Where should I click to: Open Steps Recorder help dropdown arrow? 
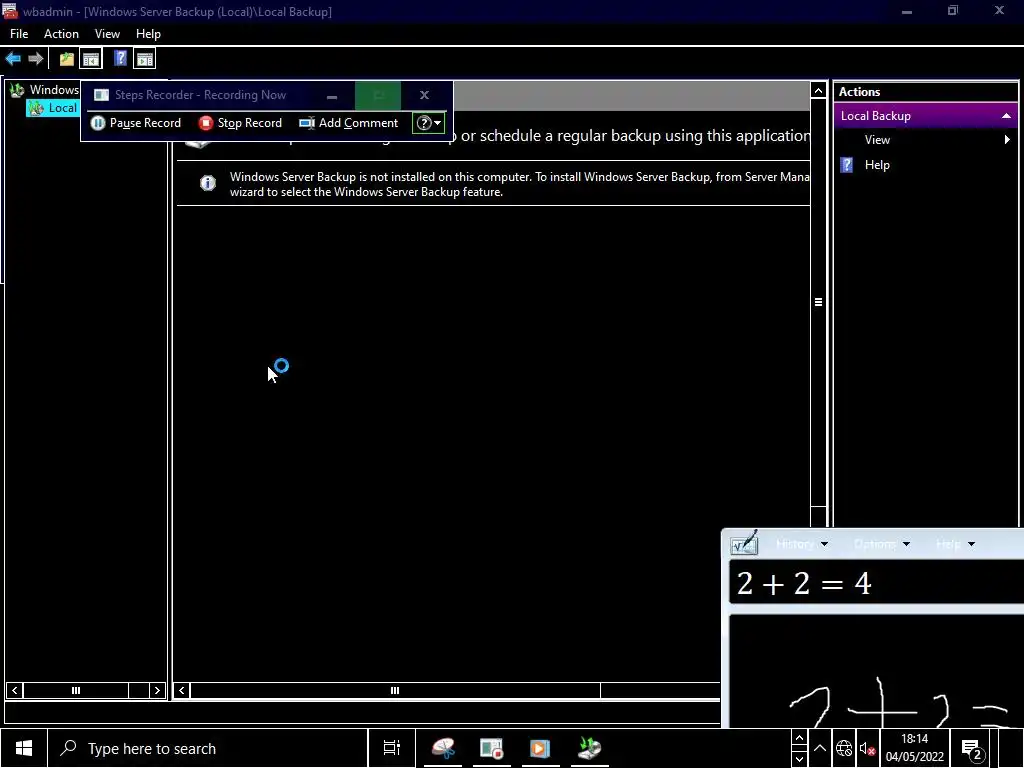tap(438, 123)
